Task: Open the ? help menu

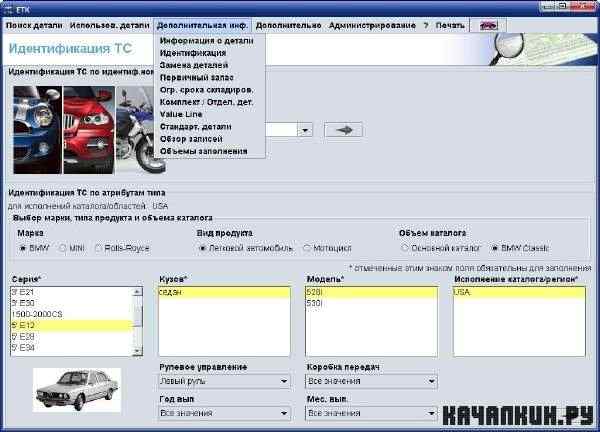Action: click(x=426, y=25)
